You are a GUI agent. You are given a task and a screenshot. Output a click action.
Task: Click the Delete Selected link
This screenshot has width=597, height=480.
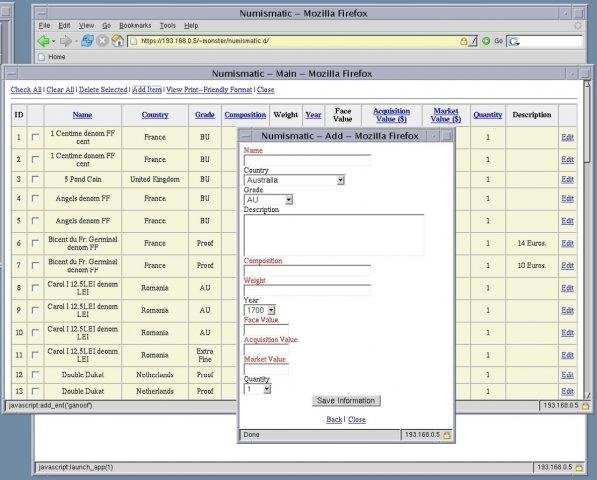click(x=103, y=90)
